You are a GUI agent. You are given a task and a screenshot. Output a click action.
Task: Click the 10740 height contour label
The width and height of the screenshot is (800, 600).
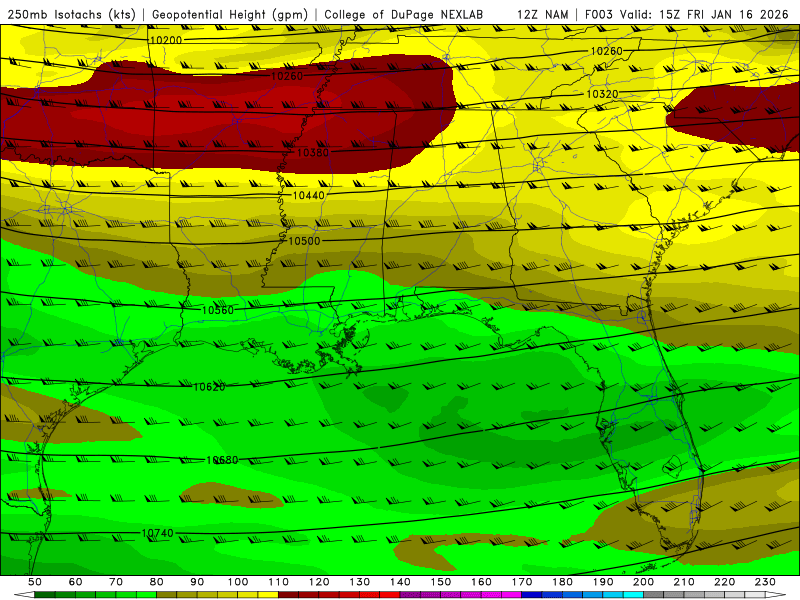[157, 533]
